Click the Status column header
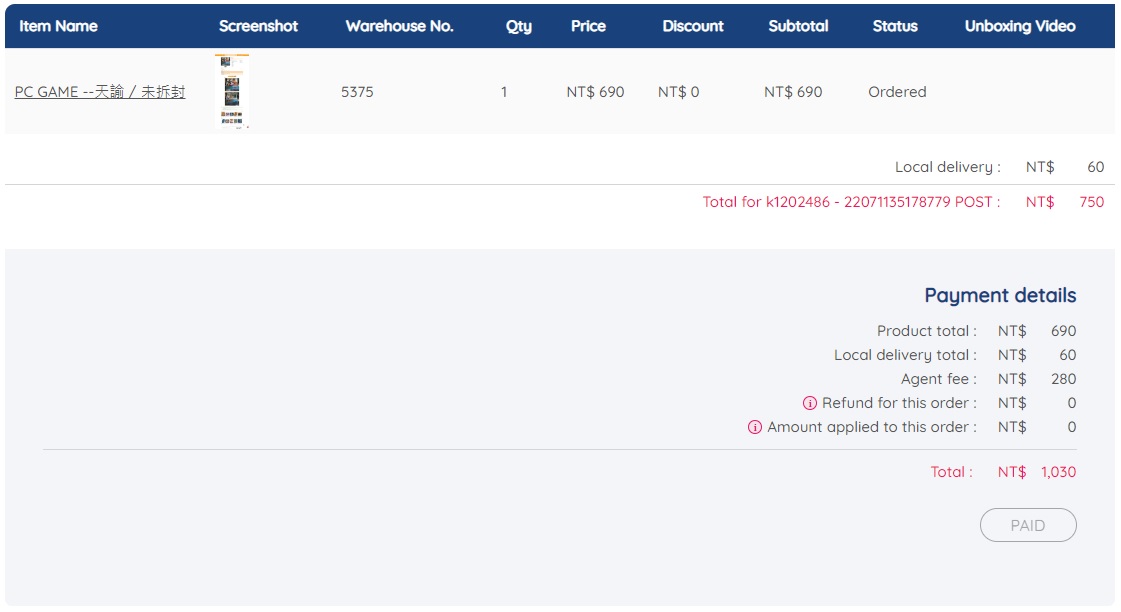1121x612 pixels. pos(895,26)
